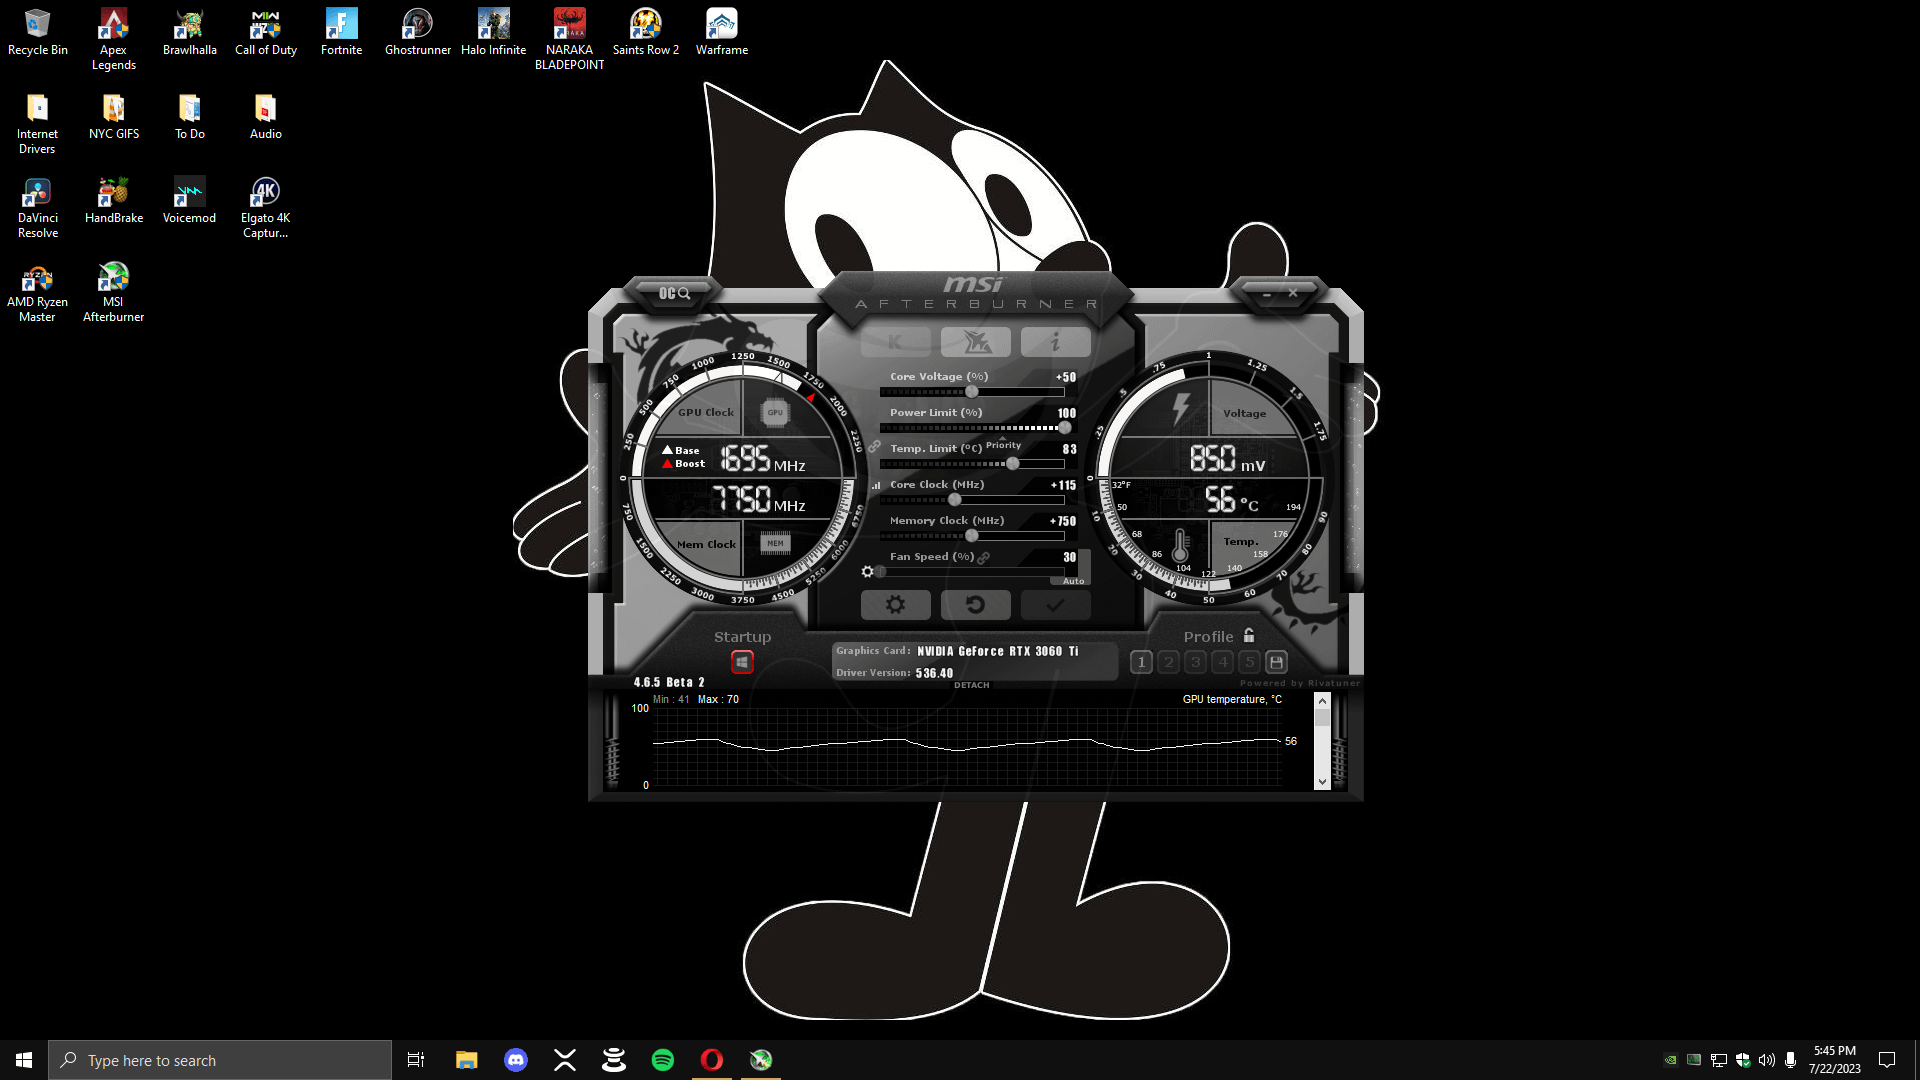
Task: Select the NARAKA BLADEPOINT desktop shortcut
Action: [569, 40]
